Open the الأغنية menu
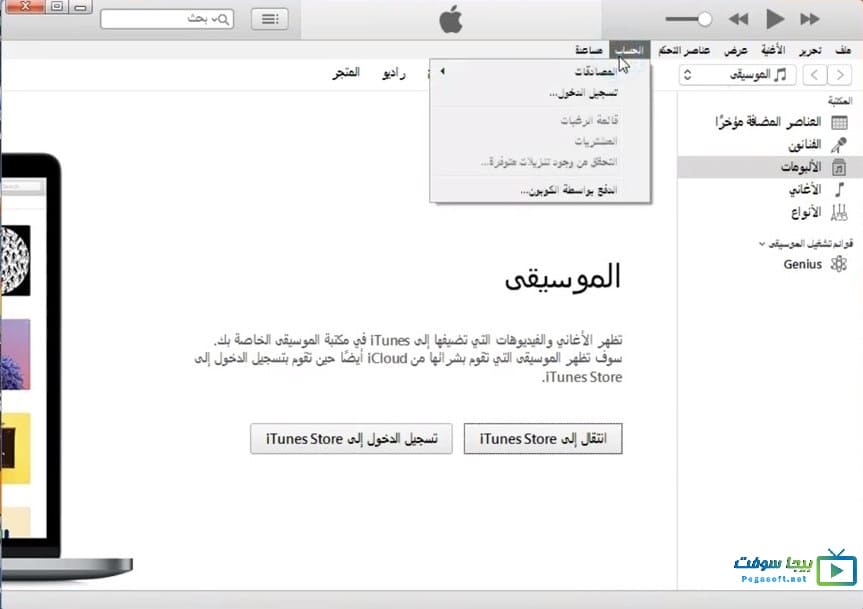The height and width of the screenshot is (609, 863). click(773, 50)
